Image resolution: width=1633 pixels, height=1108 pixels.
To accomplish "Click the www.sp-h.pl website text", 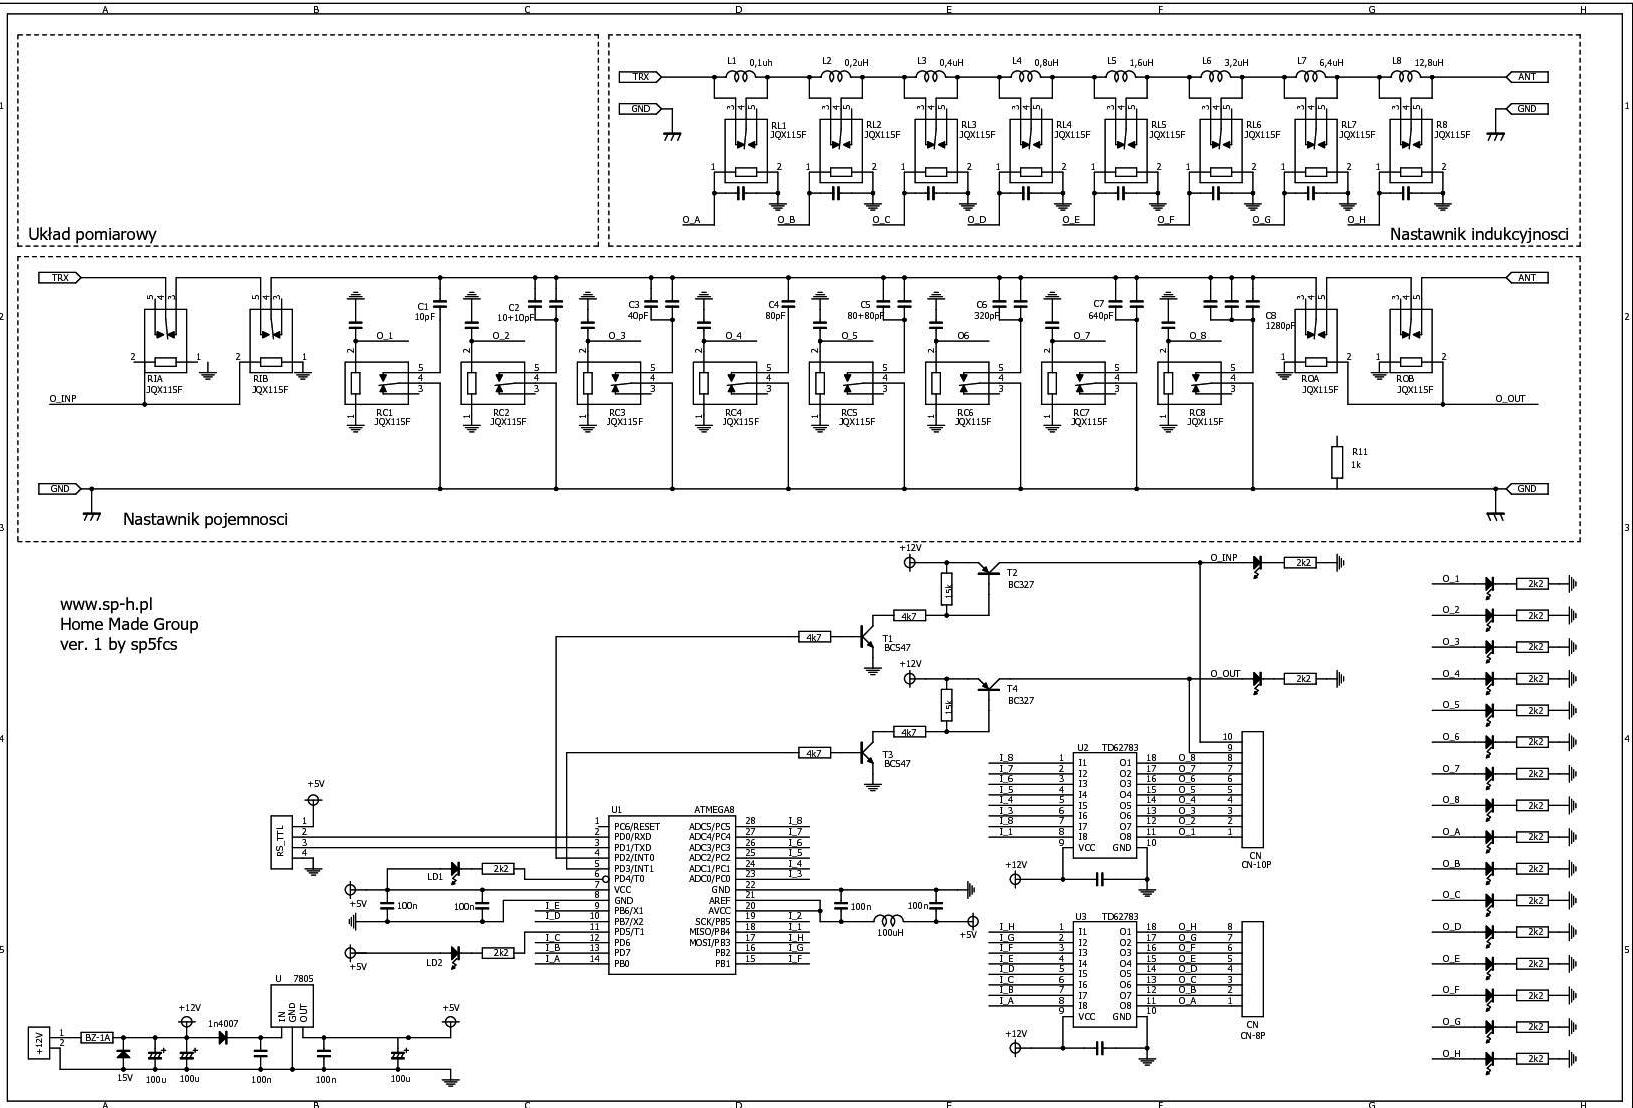I will point(106,604).
